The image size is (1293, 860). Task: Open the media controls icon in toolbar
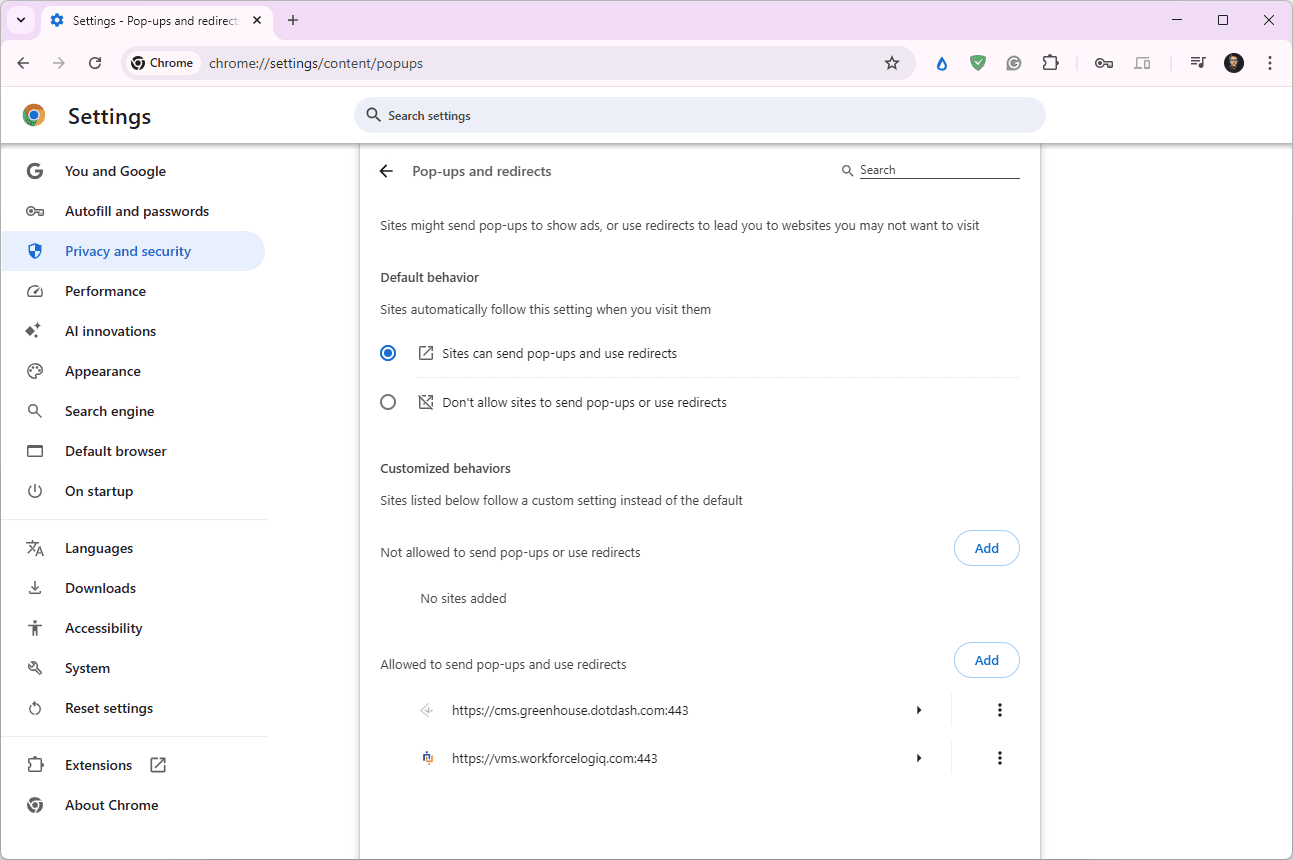[x=1197, y=63]
